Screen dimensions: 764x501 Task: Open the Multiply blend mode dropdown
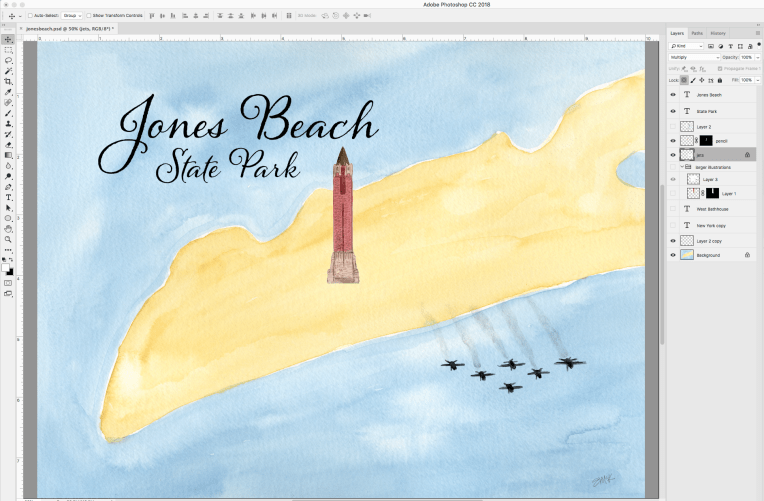695,58
